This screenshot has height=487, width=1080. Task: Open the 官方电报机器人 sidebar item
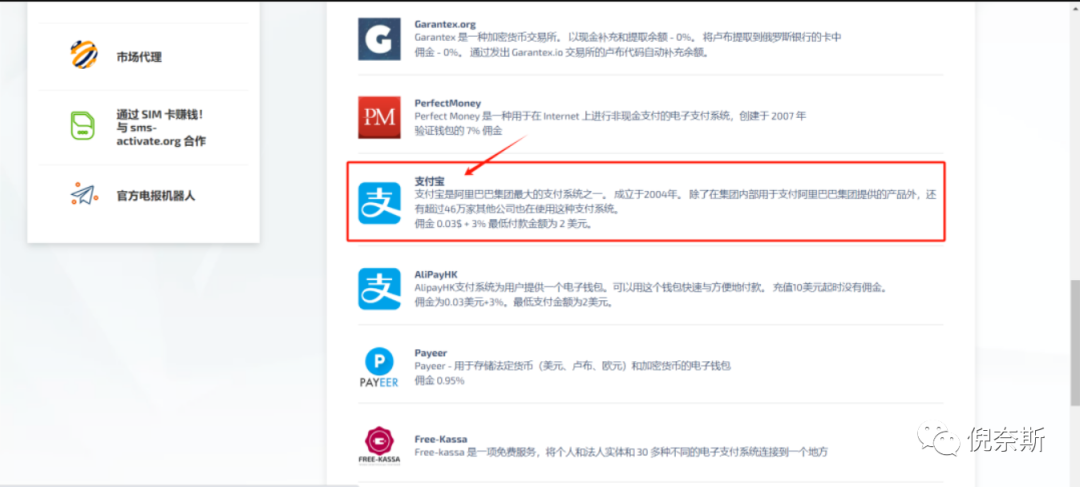155,196
